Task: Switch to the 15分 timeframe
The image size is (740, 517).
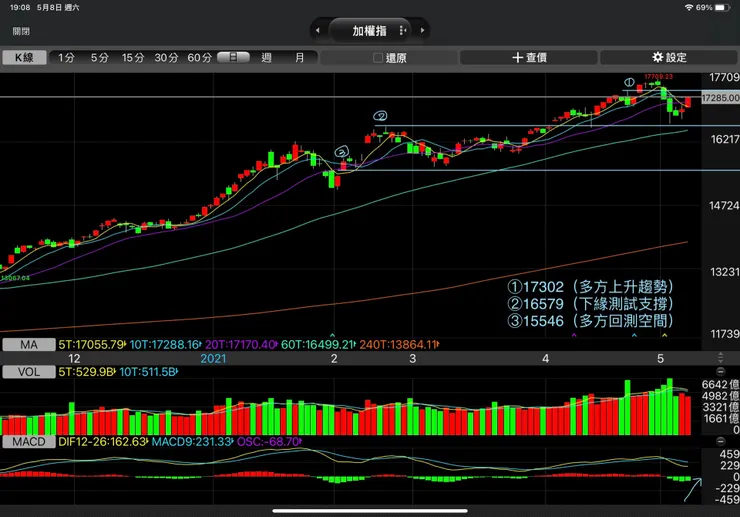Action: click(x=133, y=58)
